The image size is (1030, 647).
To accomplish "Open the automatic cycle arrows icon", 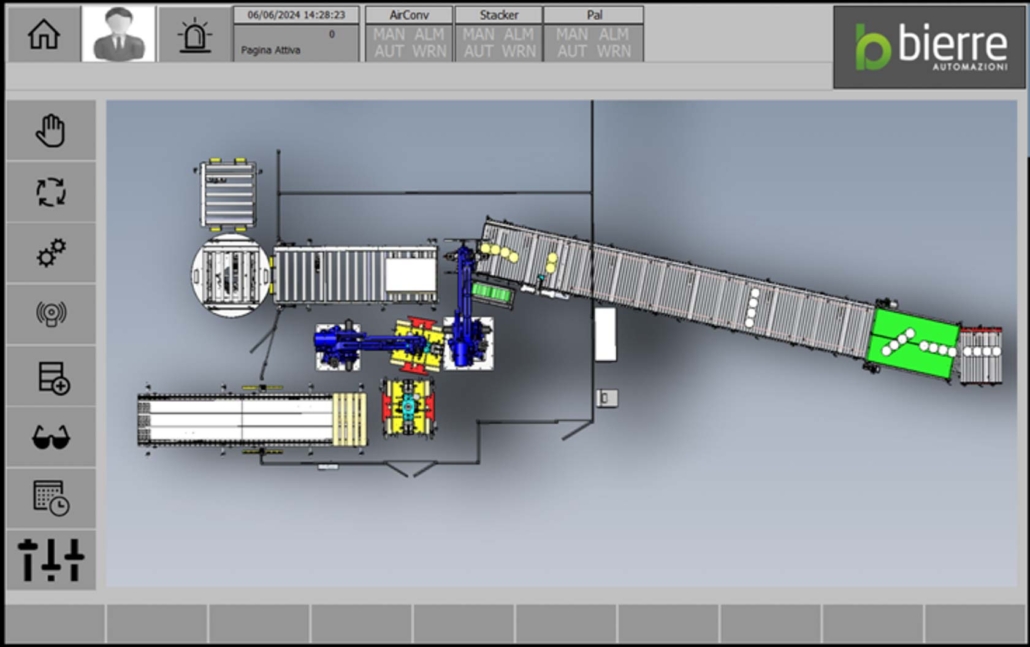I will coord(51,192).
